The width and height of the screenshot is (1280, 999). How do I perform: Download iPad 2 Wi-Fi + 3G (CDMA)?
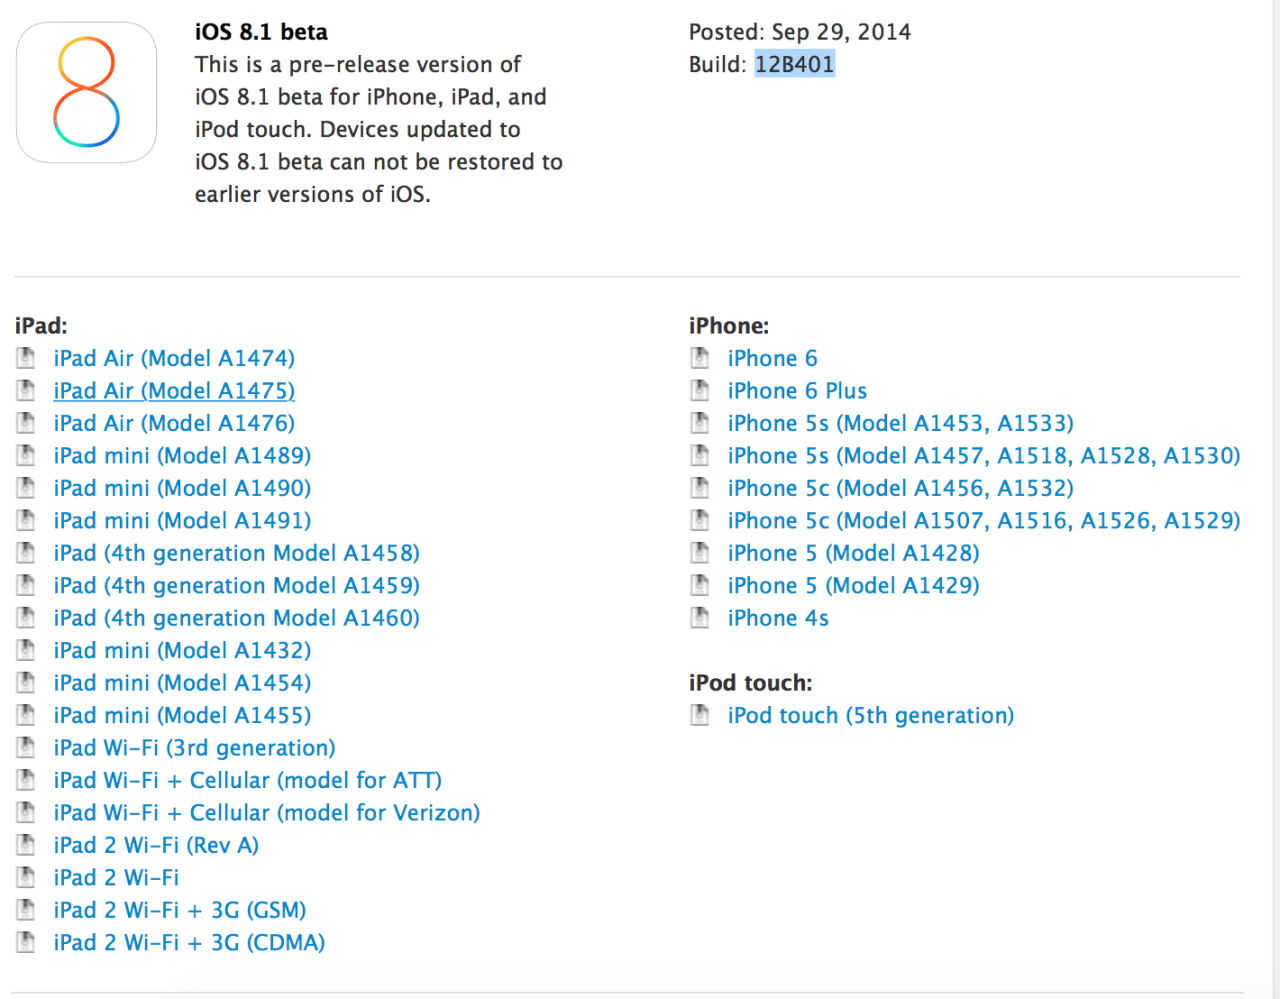(x=189, y=943)
